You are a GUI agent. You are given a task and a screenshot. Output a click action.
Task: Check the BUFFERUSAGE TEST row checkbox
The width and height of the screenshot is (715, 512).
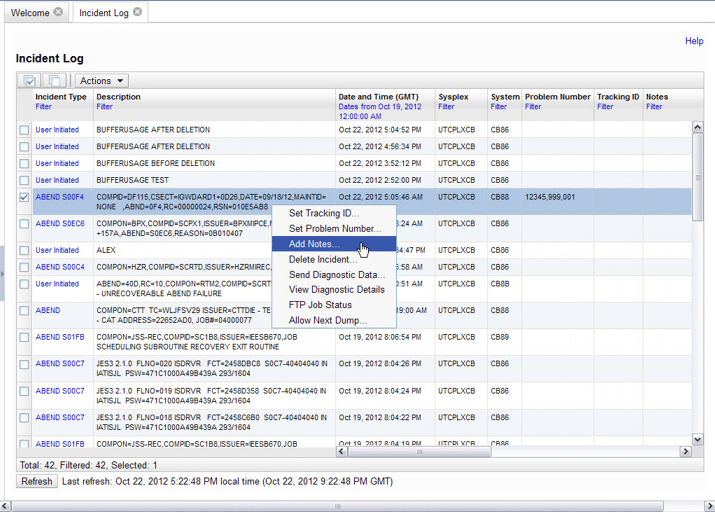click(24, 181)
